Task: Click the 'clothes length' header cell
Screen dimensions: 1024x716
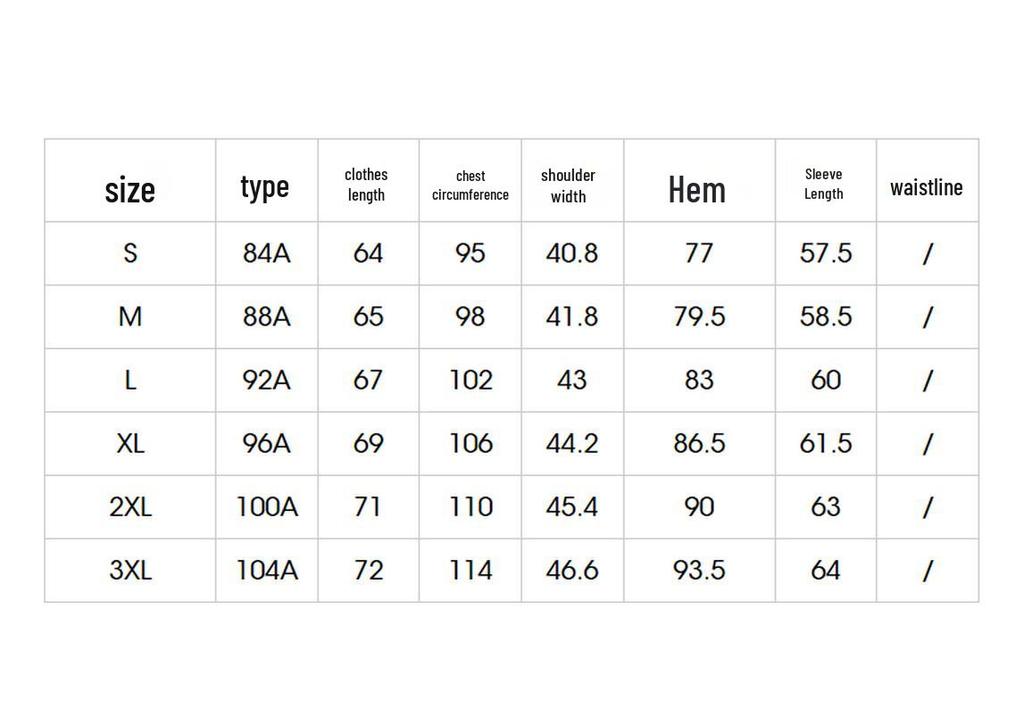Action: pos(366,185)
